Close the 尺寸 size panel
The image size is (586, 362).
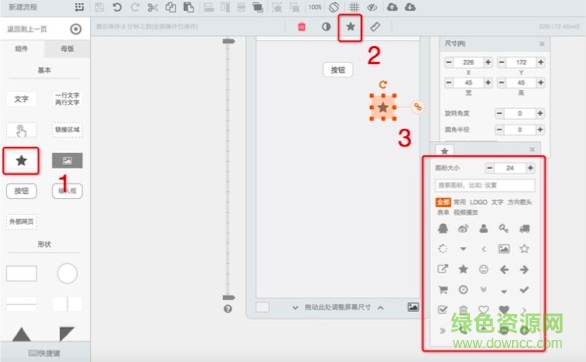pos(542,44)
